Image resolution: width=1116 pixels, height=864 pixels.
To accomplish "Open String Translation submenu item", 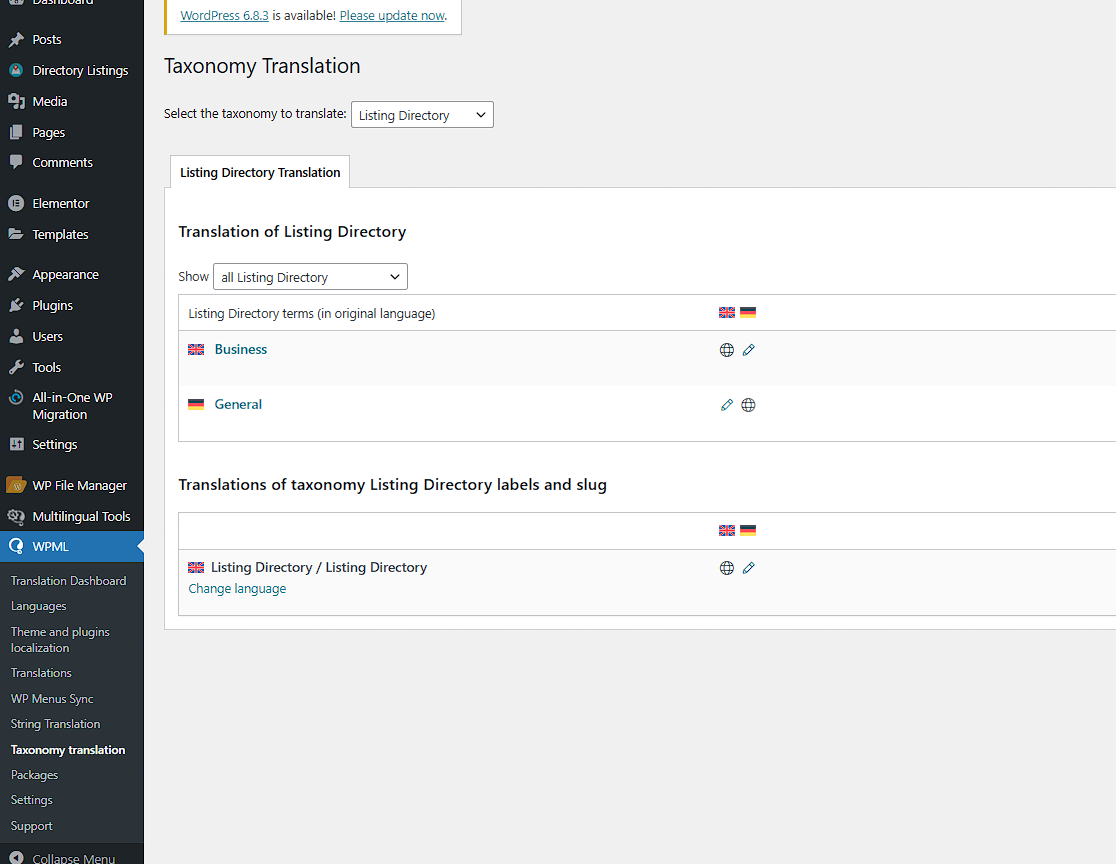I will 56,724.
